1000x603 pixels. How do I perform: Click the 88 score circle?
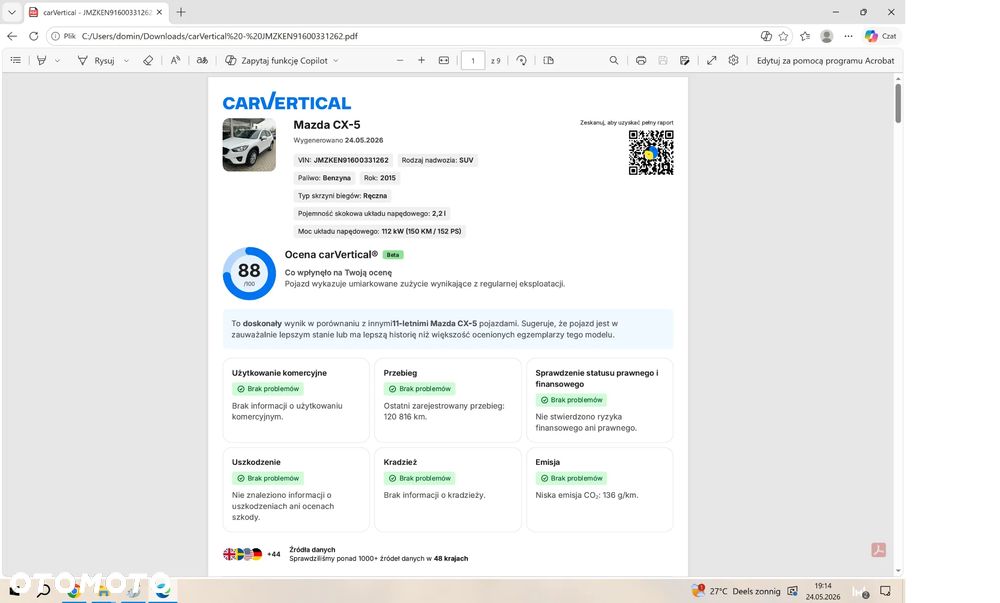point(249,273)
